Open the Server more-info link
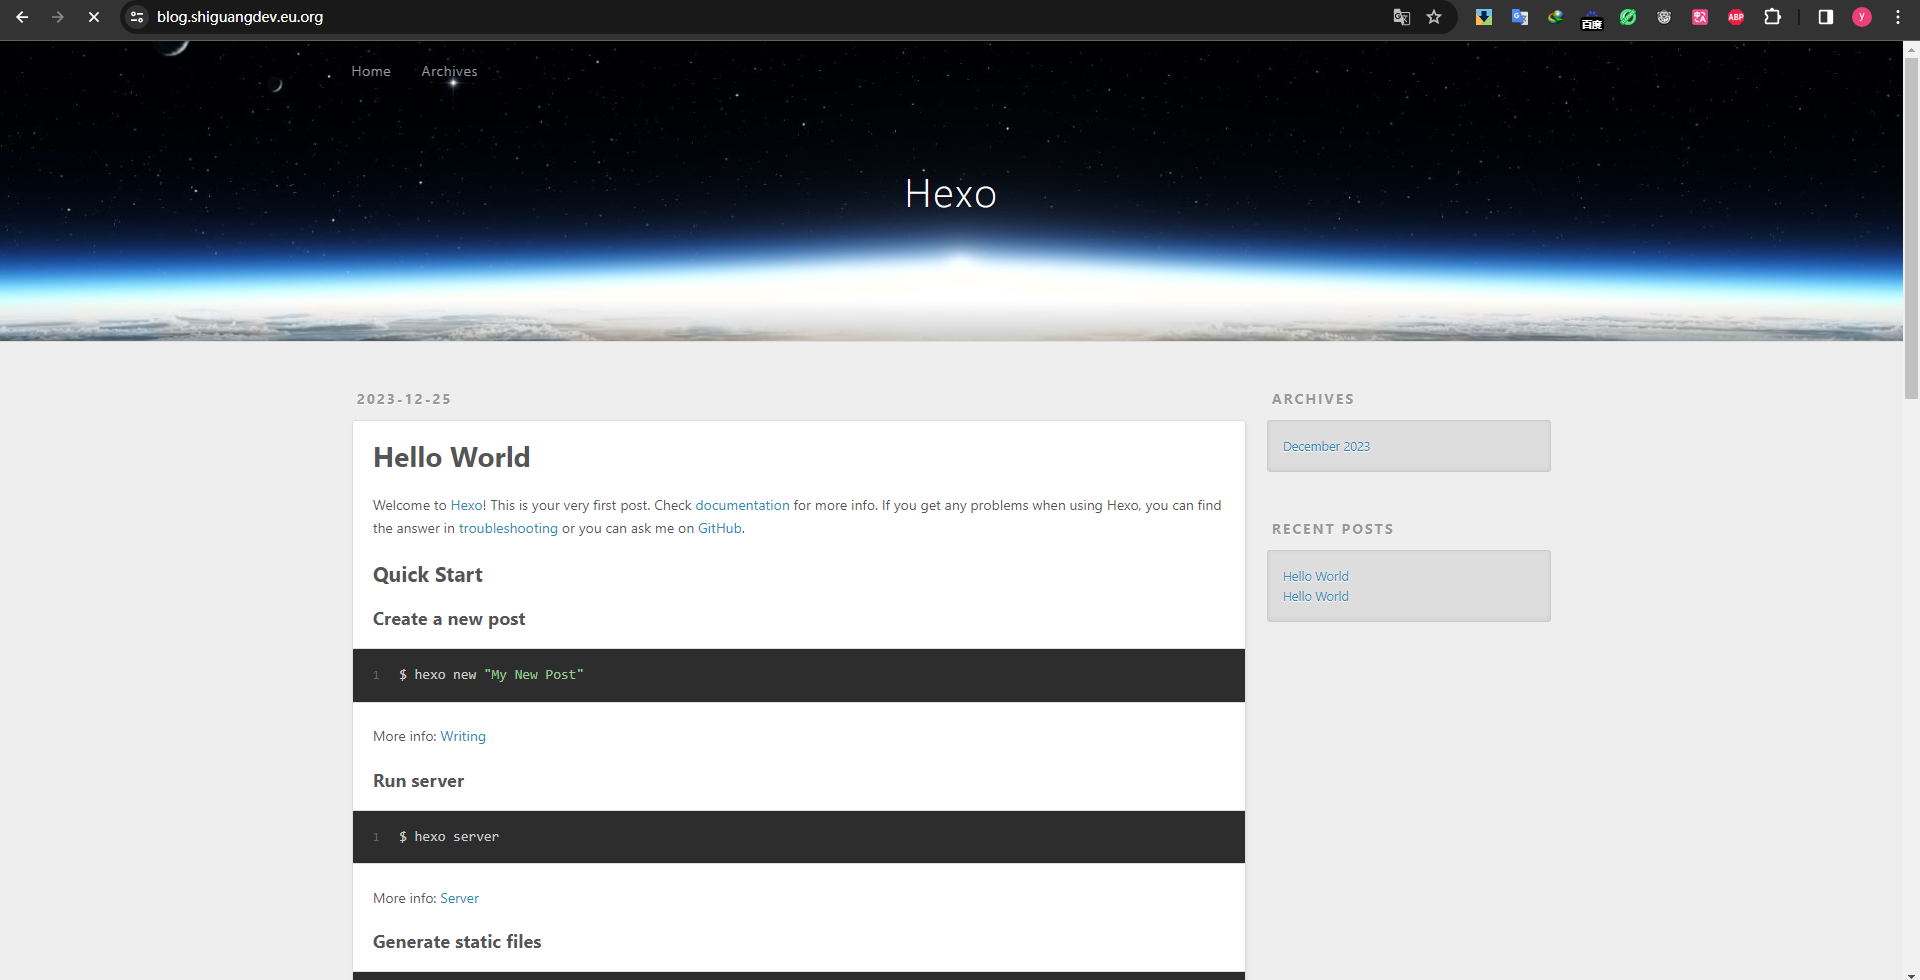Viewport: 1920px width, 980px height. (x=460, y=898)
